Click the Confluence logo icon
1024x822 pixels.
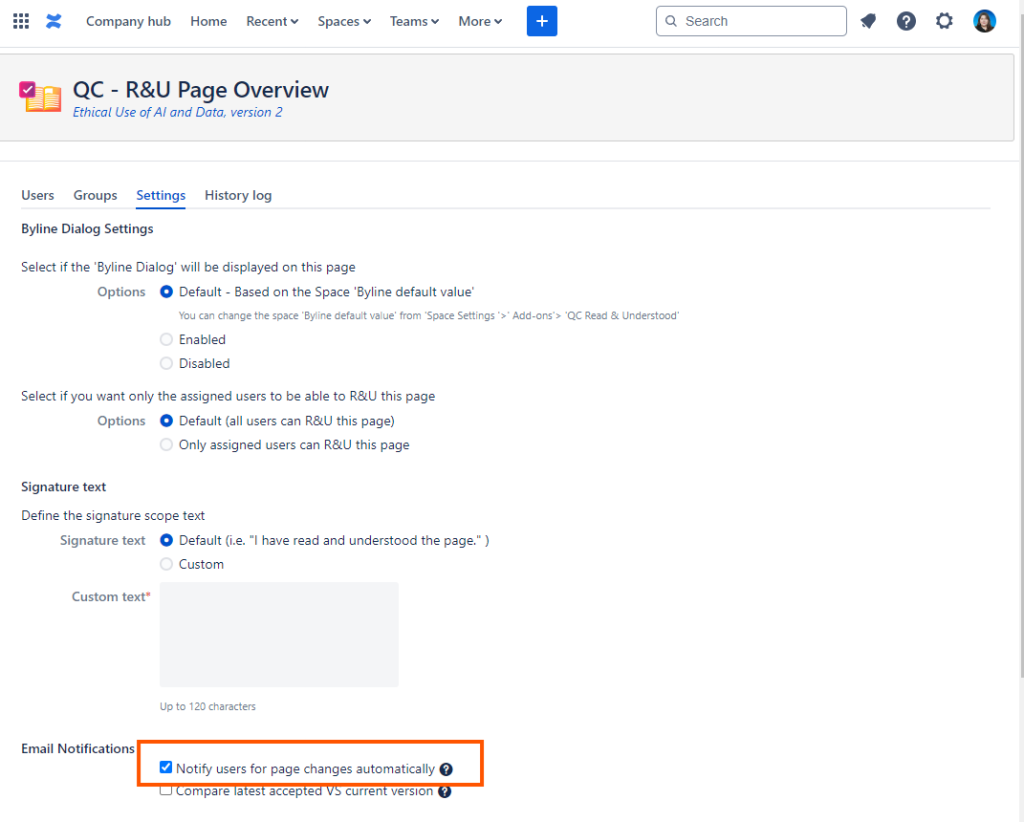(54, 21)
